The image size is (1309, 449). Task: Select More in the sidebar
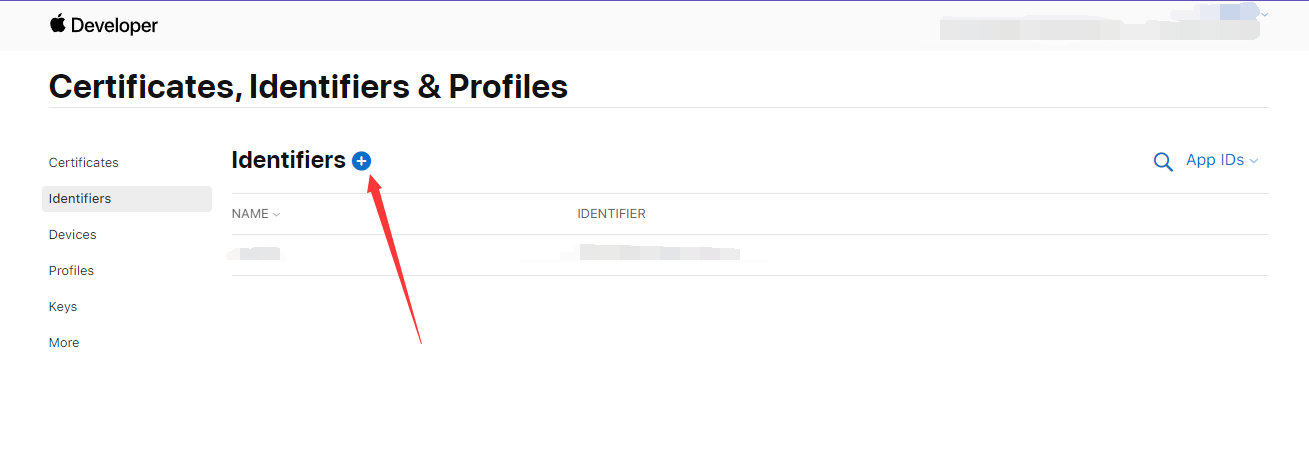[64, 343]
